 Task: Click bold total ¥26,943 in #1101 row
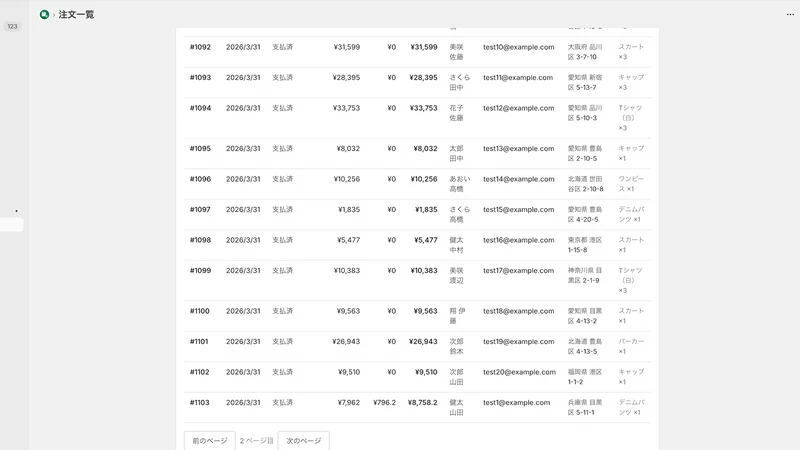pos(423,341)
